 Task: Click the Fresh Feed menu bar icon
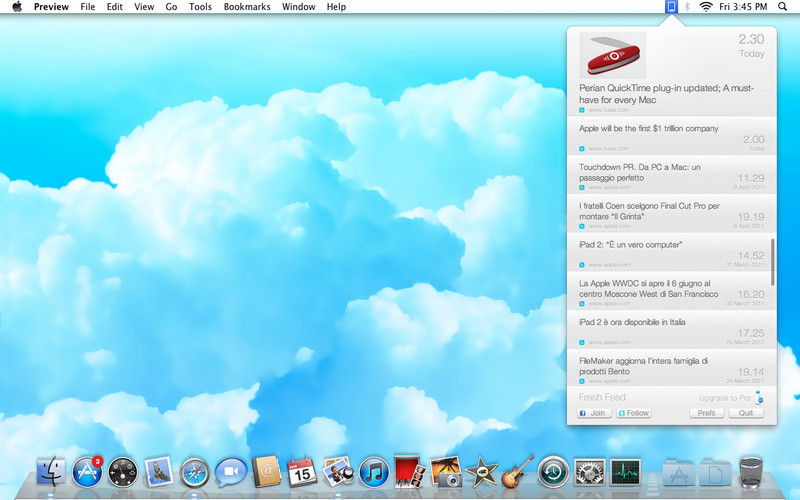[x=671, y=7]
